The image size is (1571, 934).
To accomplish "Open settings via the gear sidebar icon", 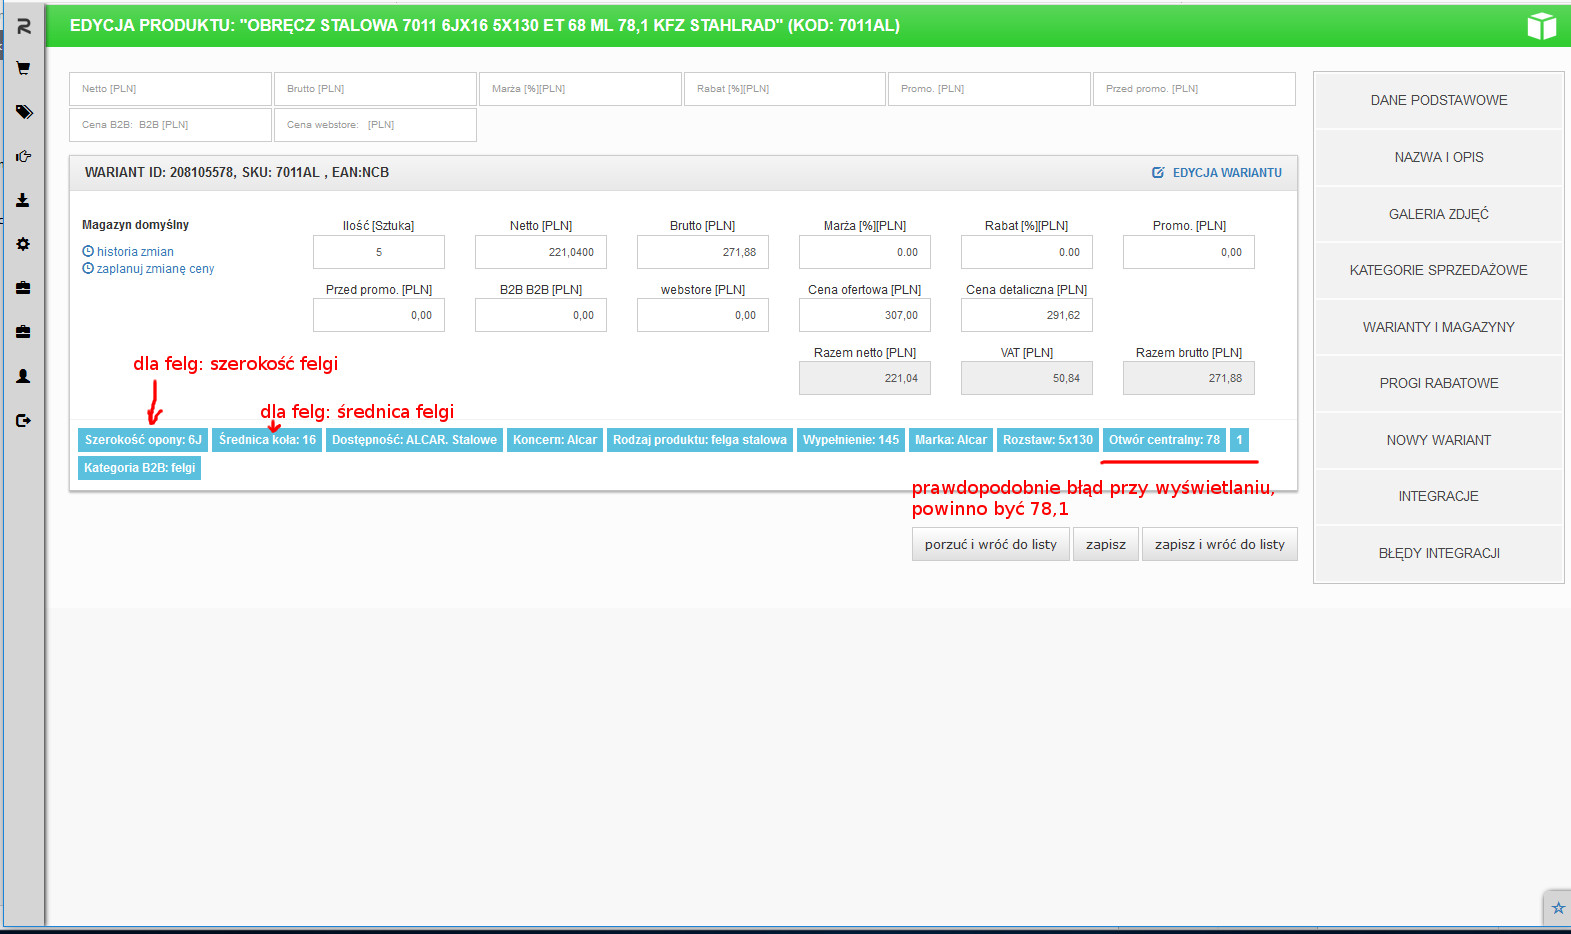I will [23, 244].
